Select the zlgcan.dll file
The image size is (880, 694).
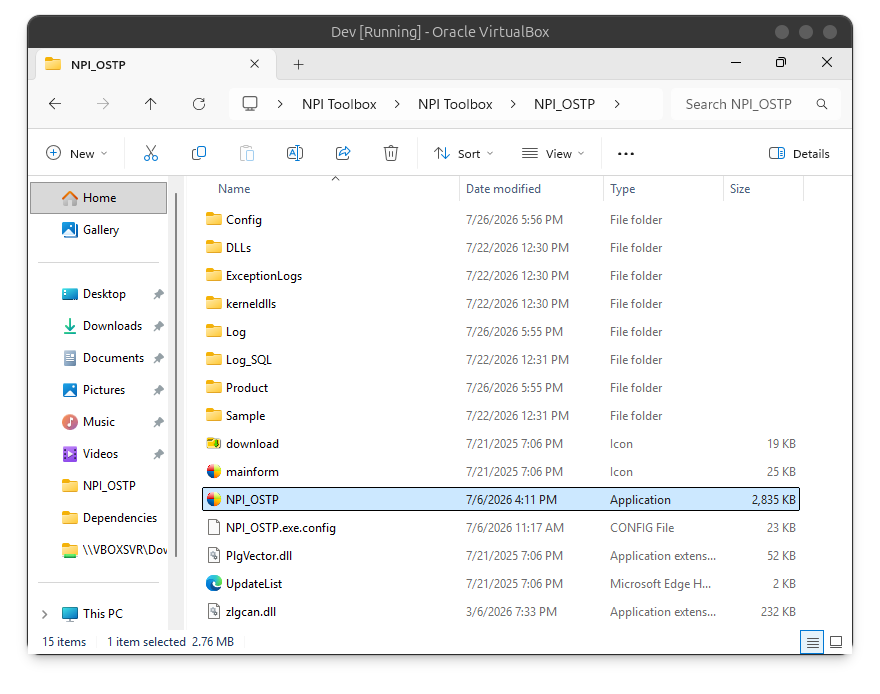pyautogui.click(x=501, y=612)
